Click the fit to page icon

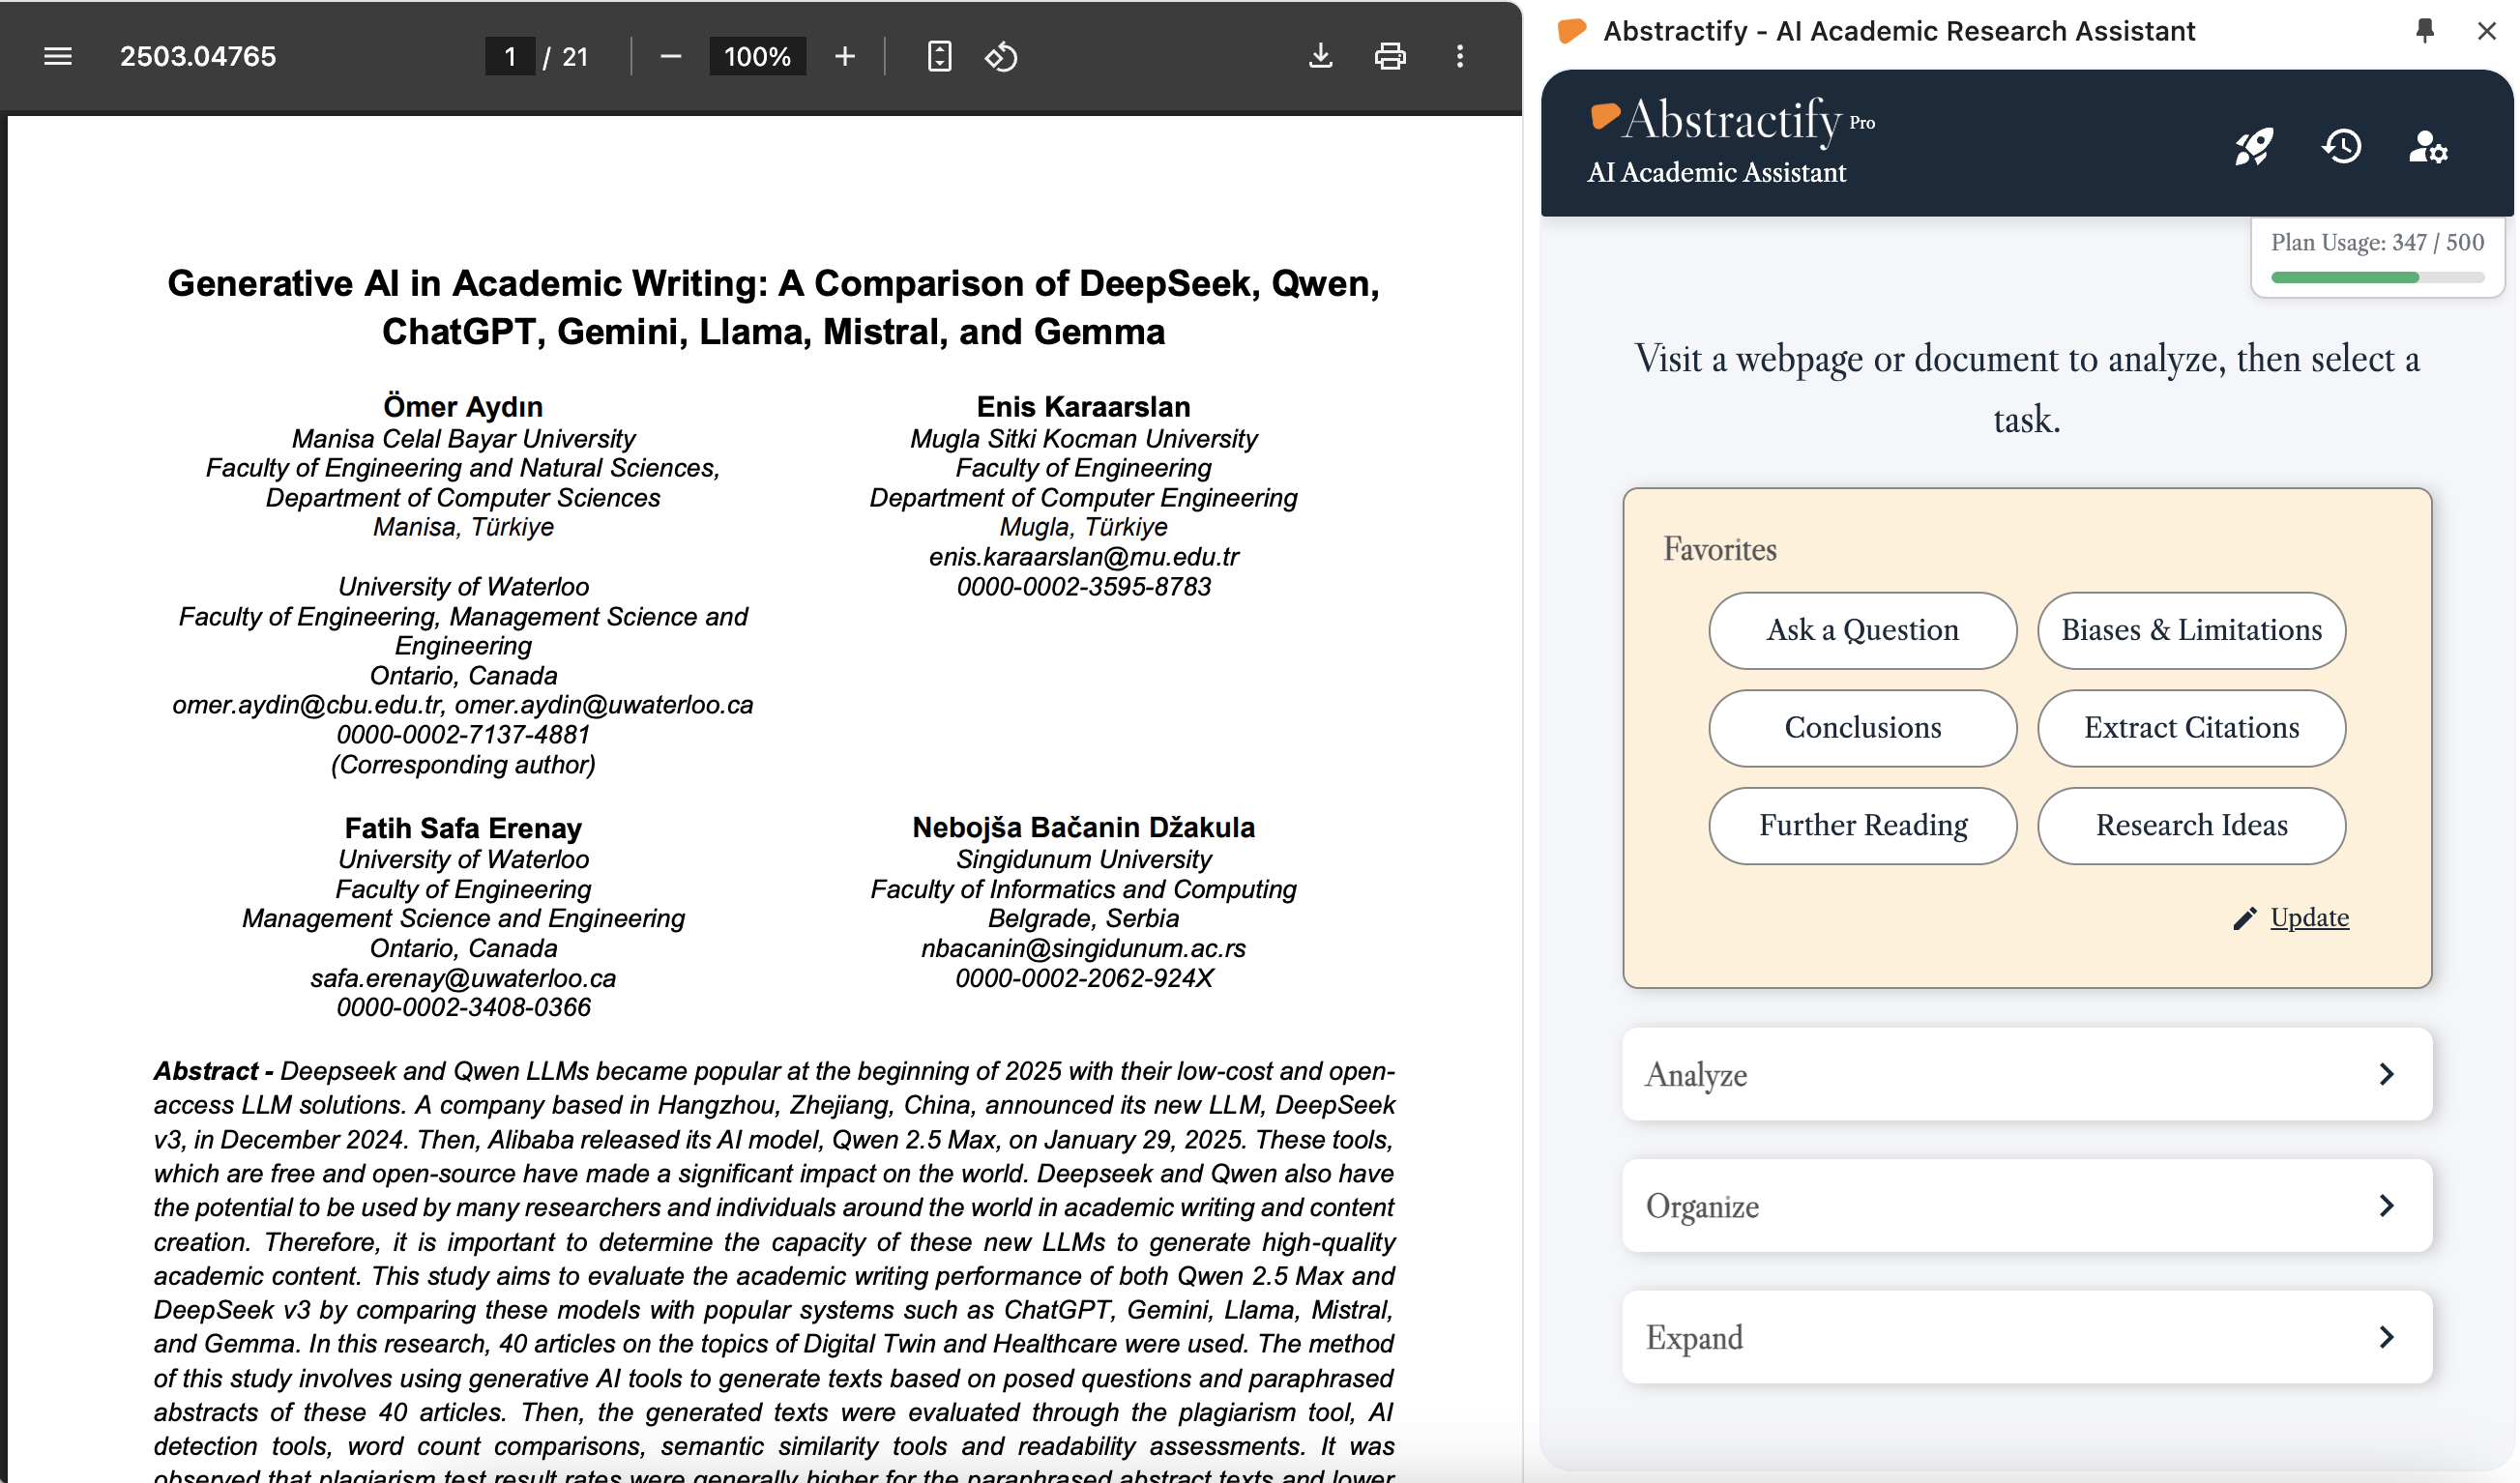[x=939, y=57]
